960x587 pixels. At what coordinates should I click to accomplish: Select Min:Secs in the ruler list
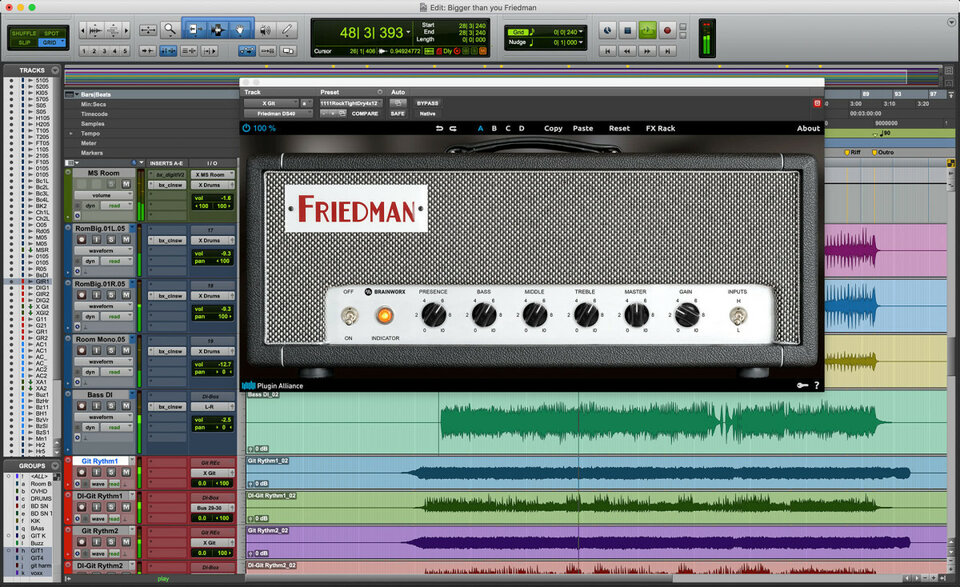pyautogui.click(x=93, y=105)
